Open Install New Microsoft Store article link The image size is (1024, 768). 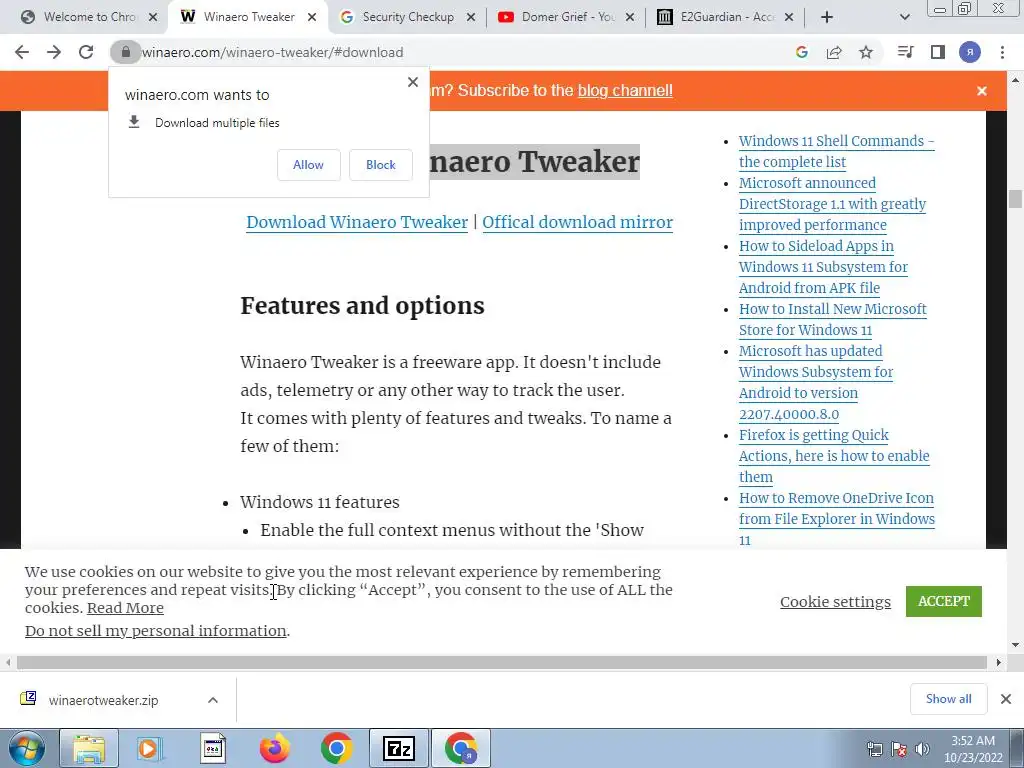833,319
